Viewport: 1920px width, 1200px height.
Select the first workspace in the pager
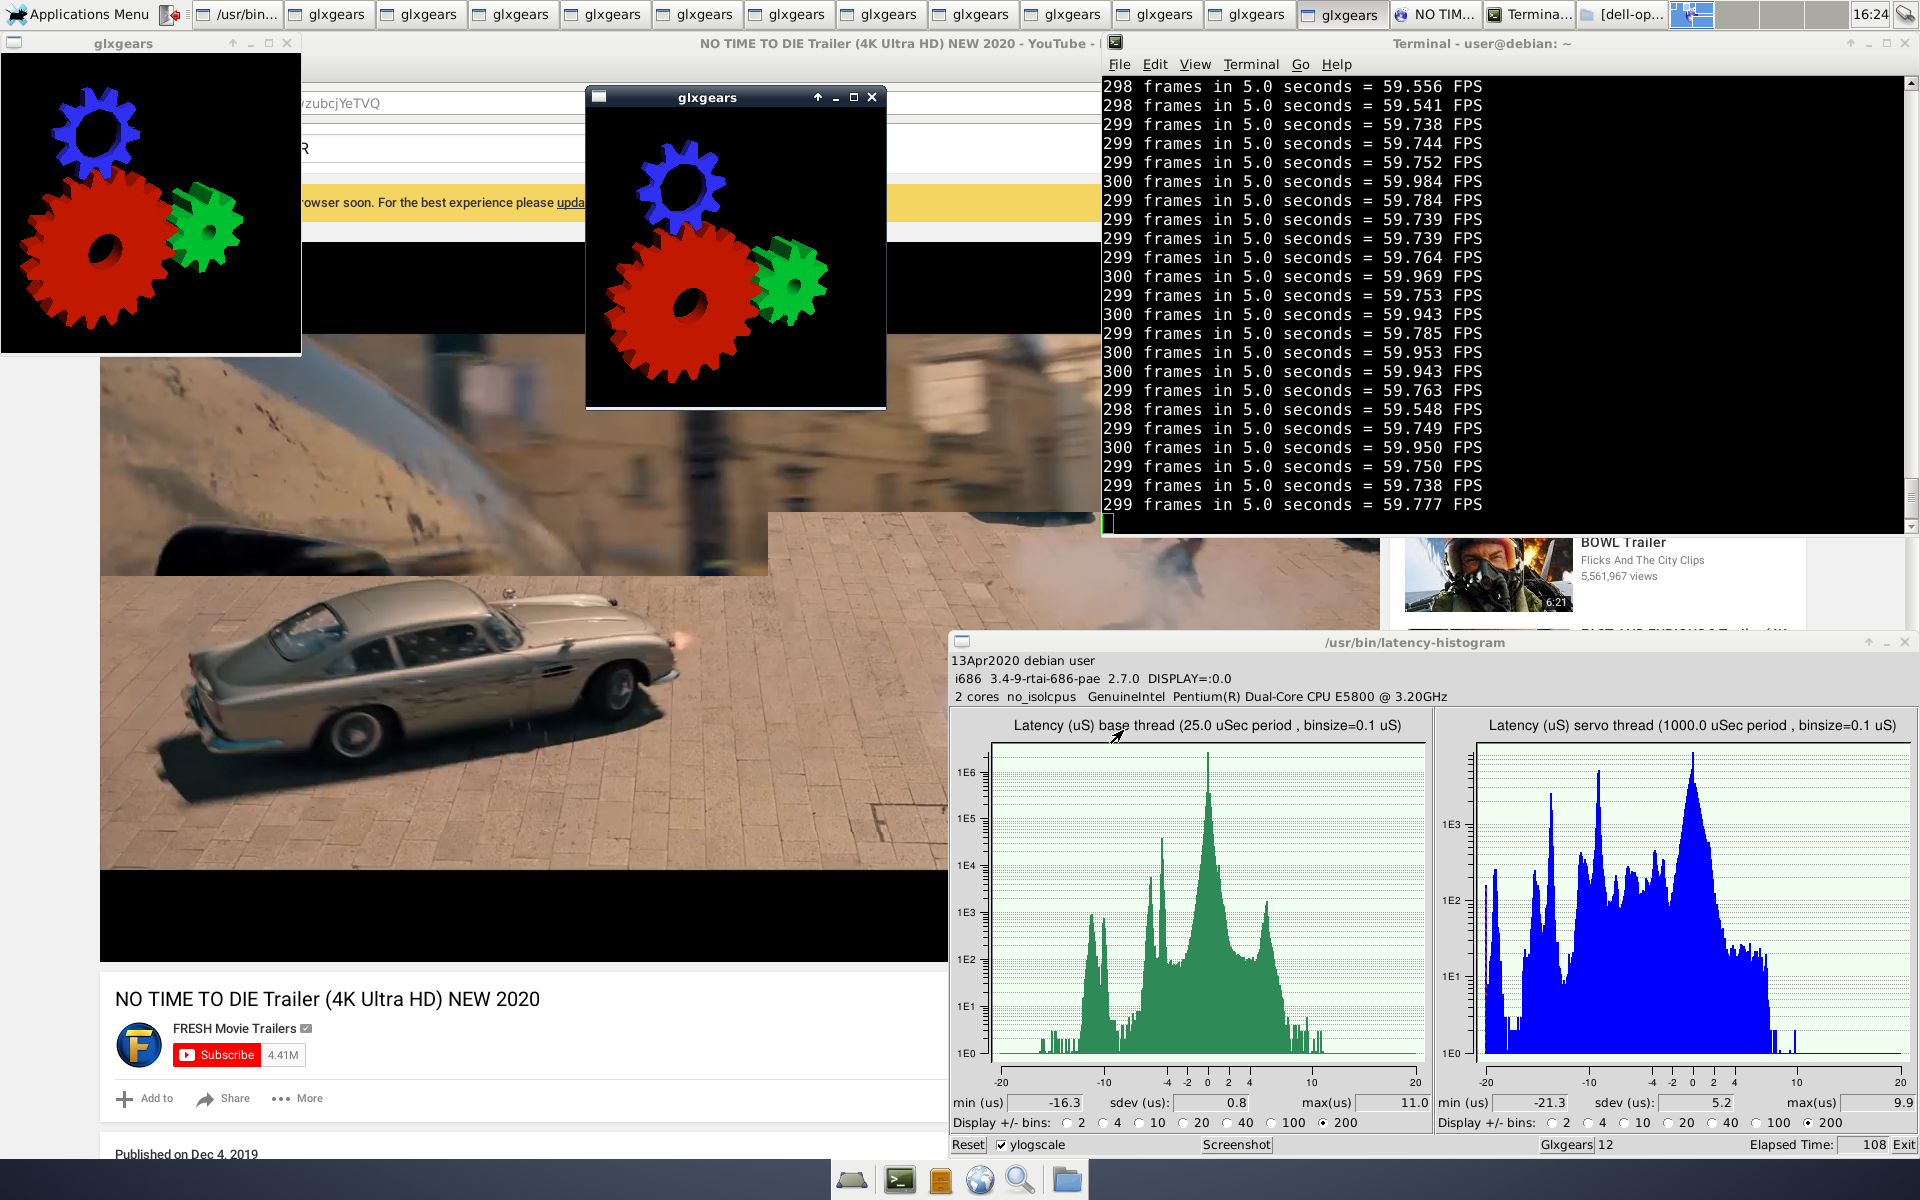[1691, 14]
